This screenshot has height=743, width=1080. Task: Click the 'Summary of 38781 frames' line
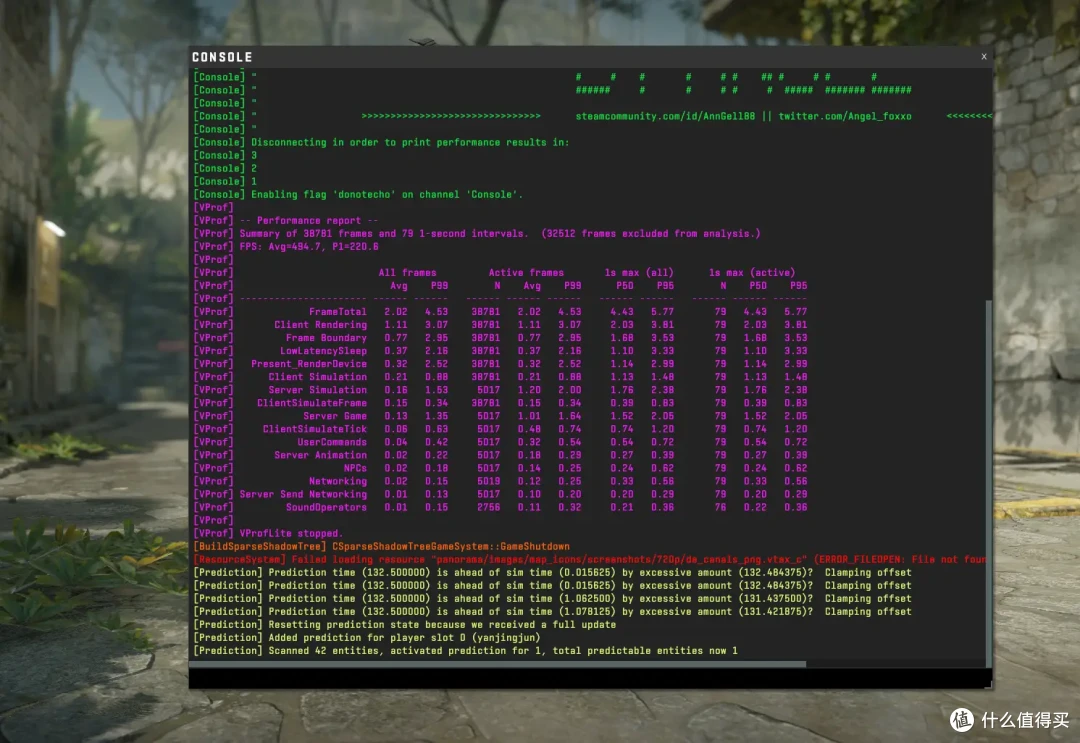477,234
